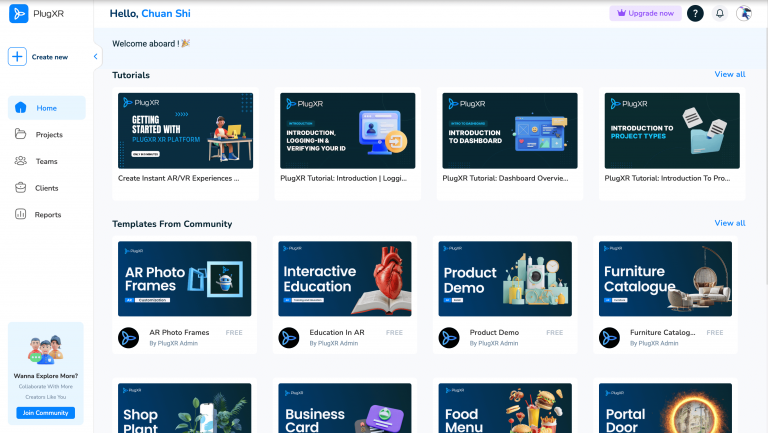768x433 pixels.
Task: Open the Introduction to Dashboard tutorial thumbnail
Action: (510, 130)
